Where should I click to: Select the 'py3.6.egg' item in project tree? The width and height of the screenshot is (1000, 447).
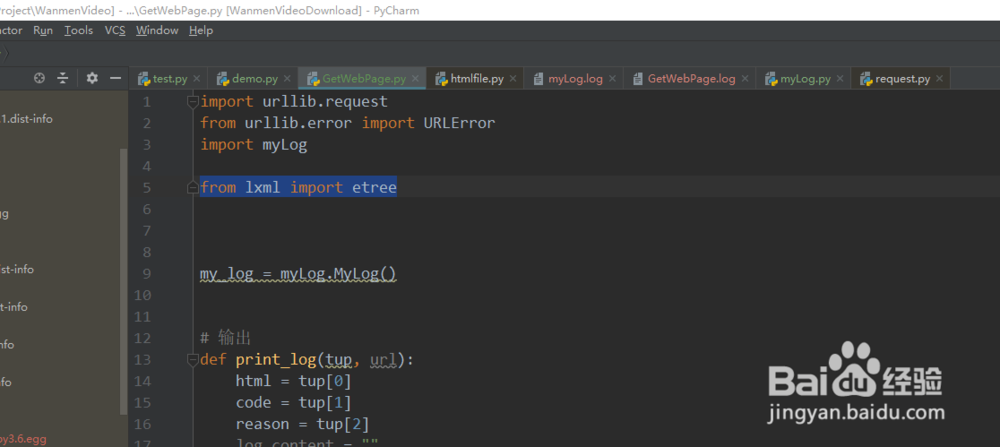click(23, 439)
